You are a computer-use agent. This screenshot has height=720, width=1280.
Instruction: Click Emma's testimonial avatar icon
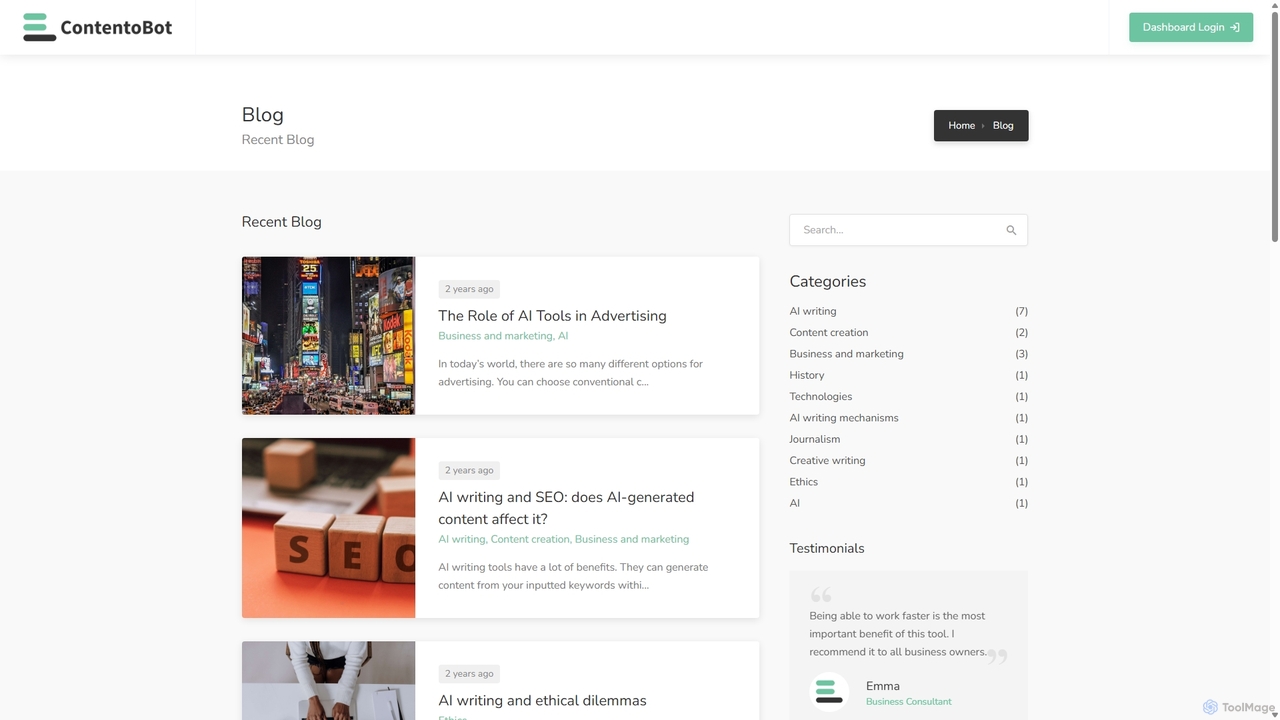pyautogui.click(x=829, y=692)
